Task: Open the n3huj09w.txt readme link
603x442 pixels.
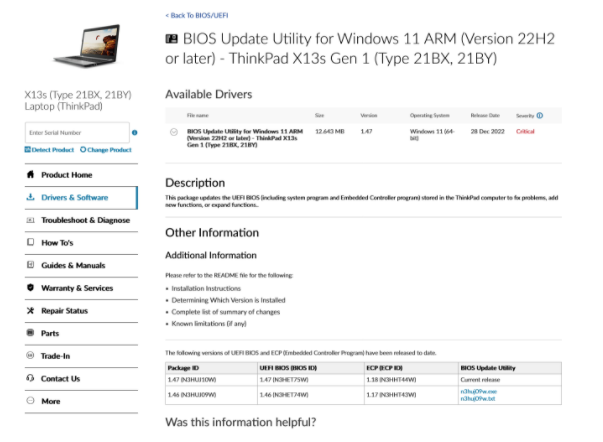Action: (478, 399)
